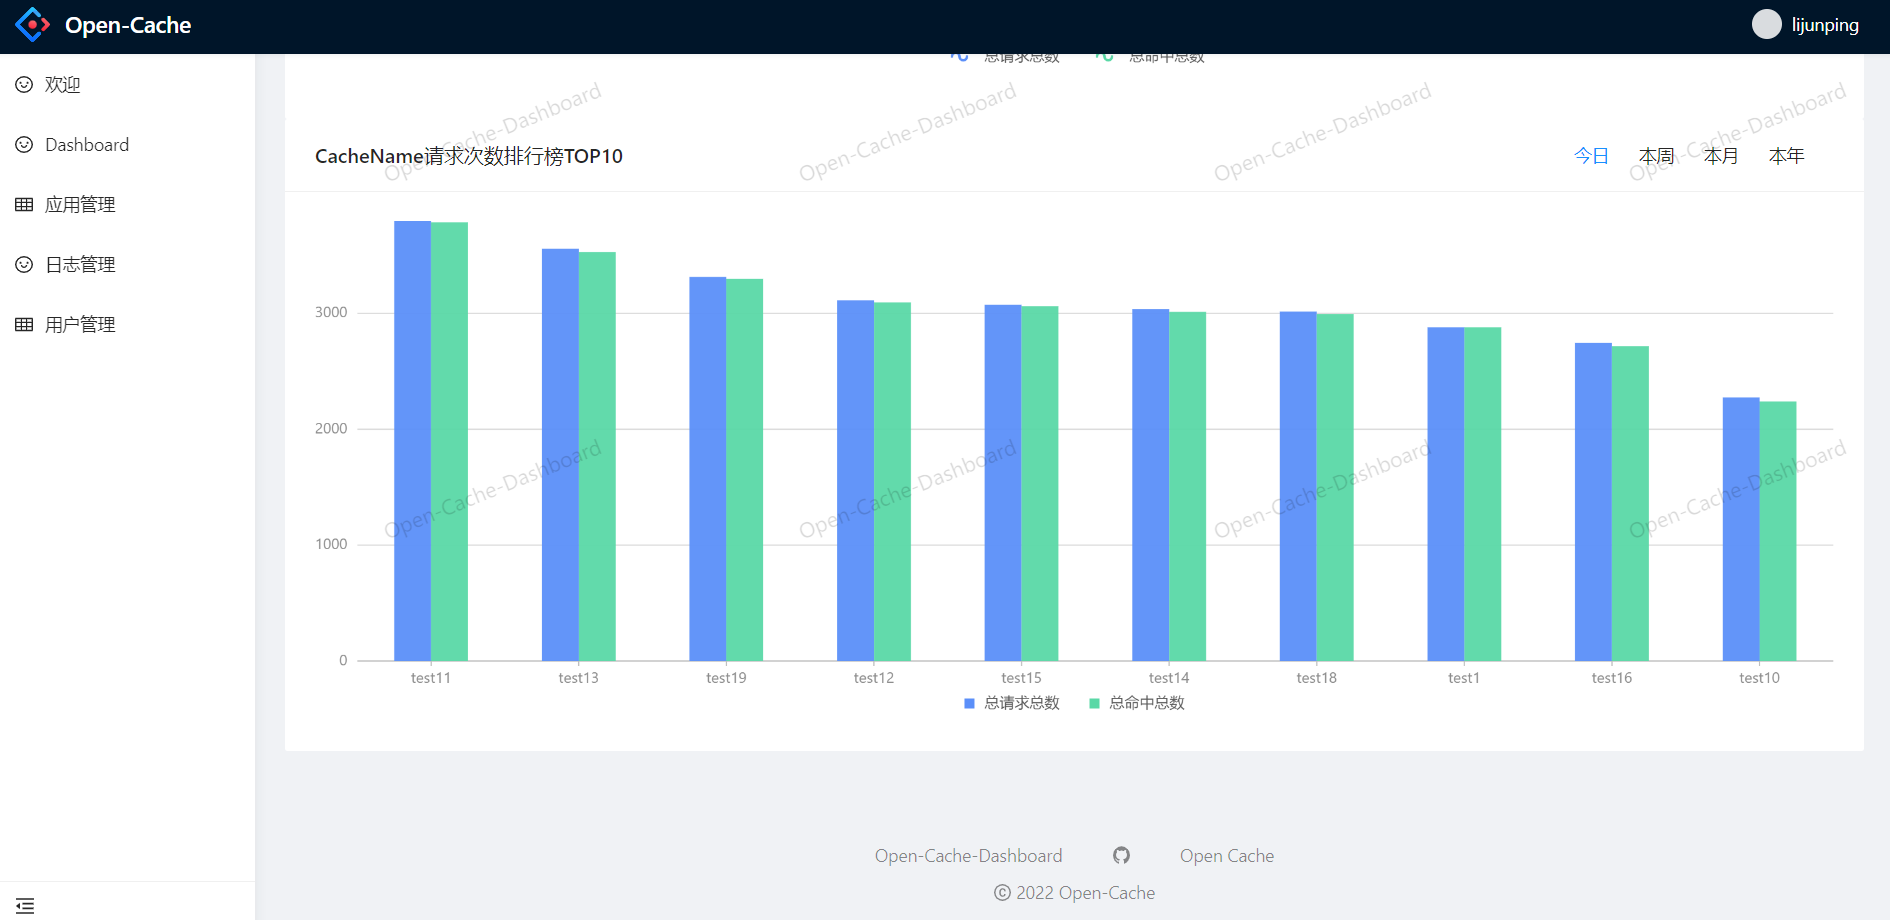1890x920 pixels.
Task: Click the green bar for test11
Action: [449, 442]
